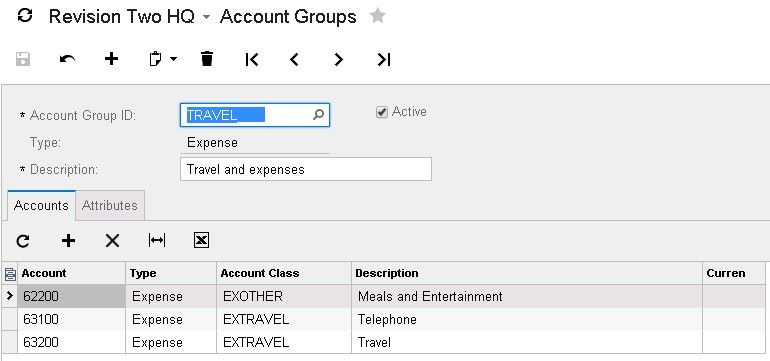Image resolution: width=770 pixels, height=361 pixels.
Task: Go to the last record
Action: click(x=384, y=59)
